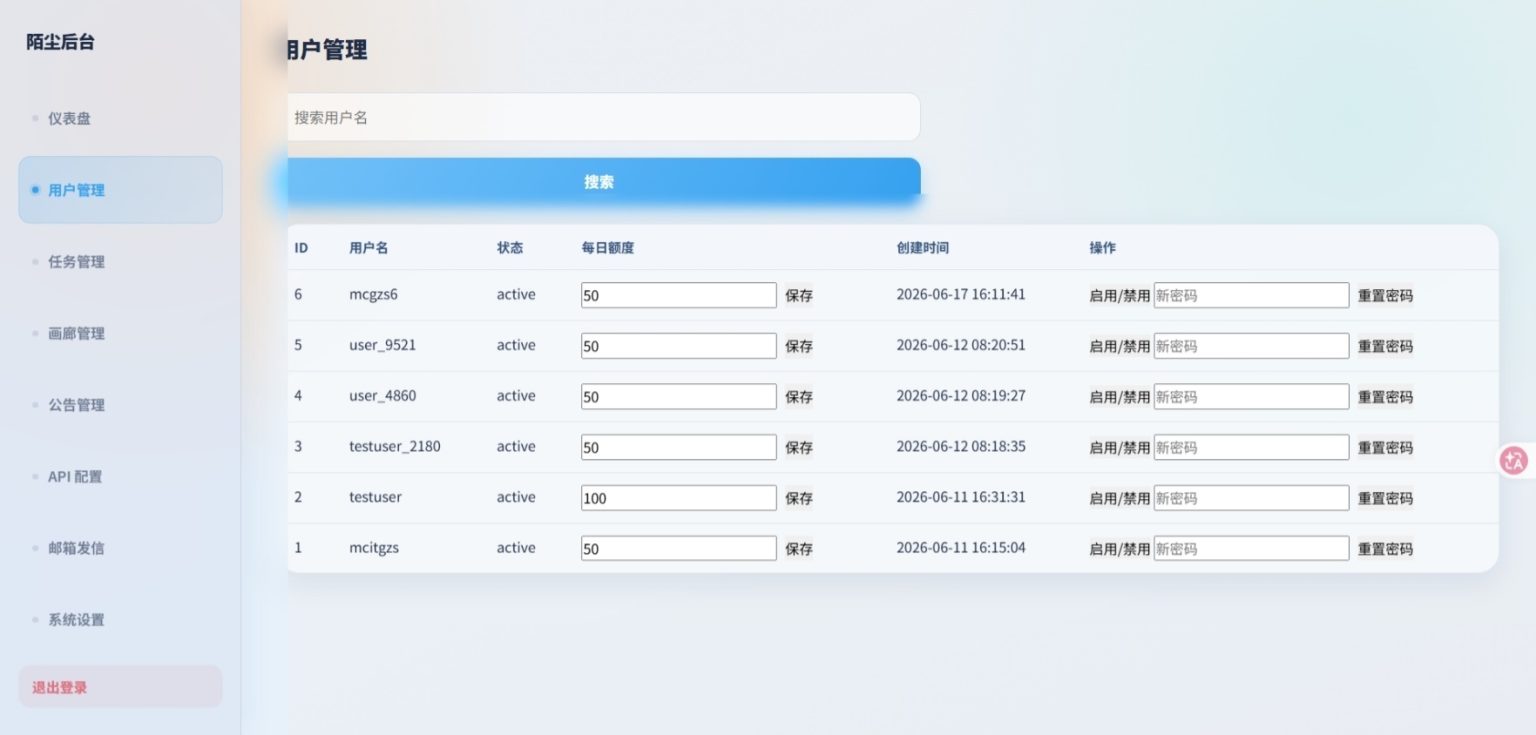The image size is (1536, 735).
Task: Reset password for mcgzs6
Action: click(1385, 296)
